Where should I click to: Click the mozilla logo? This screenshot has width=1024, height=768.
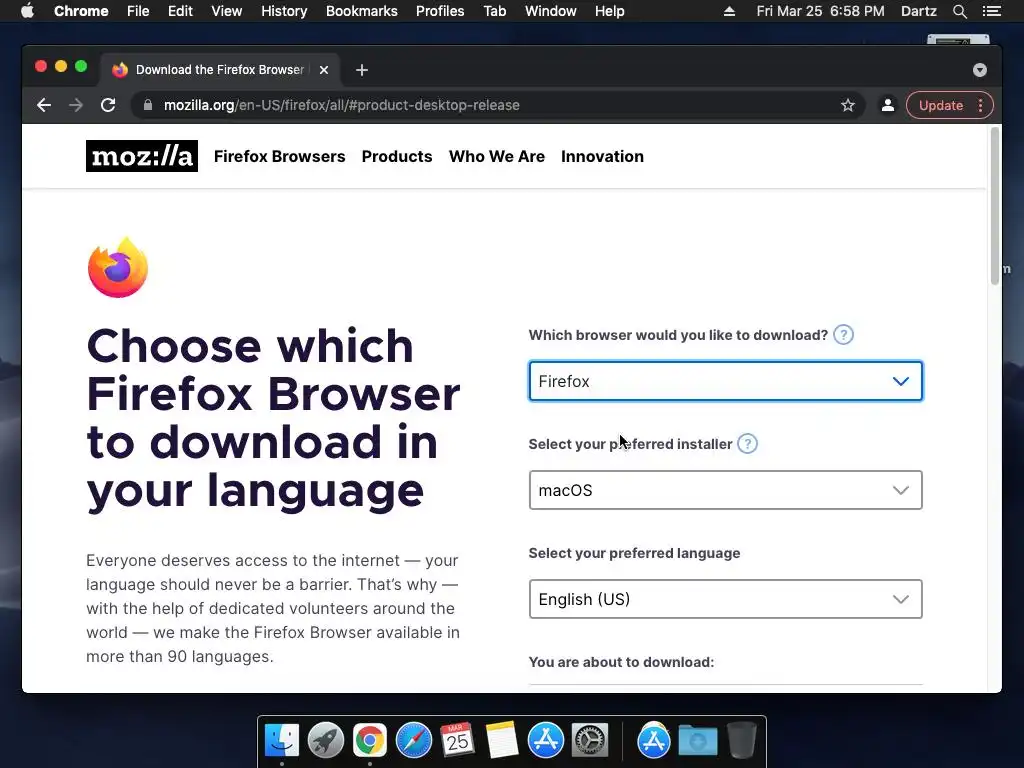click(x=142, y=156)
